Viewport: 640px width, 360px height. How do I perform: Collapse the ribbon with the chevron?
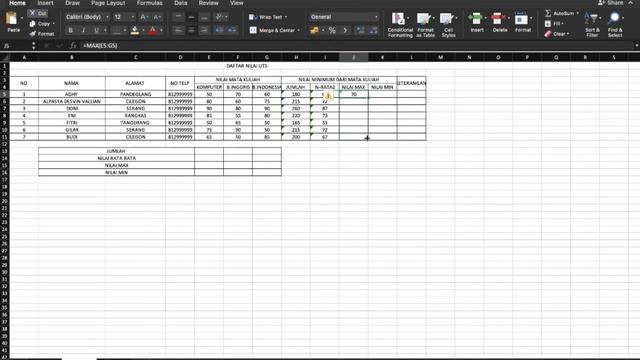631,3
